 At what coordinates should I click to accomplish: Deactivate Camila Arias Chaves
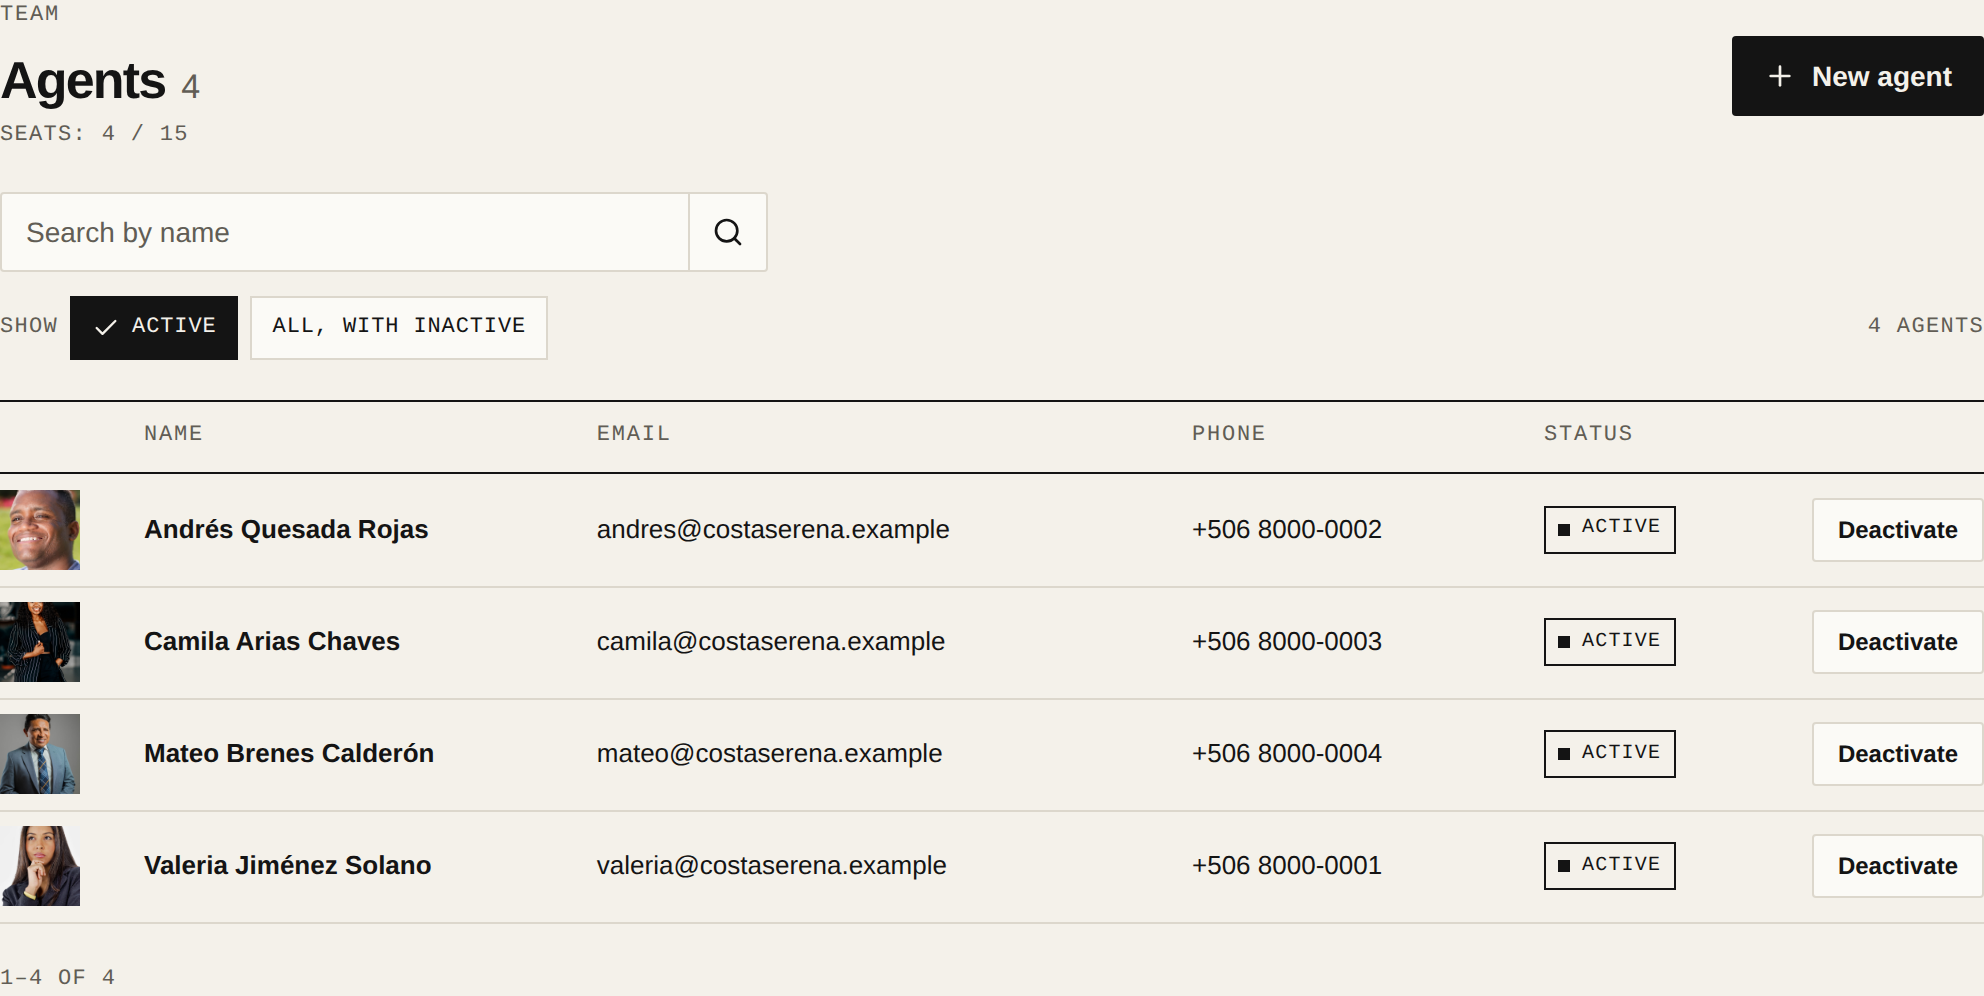tap(1897, 642)
